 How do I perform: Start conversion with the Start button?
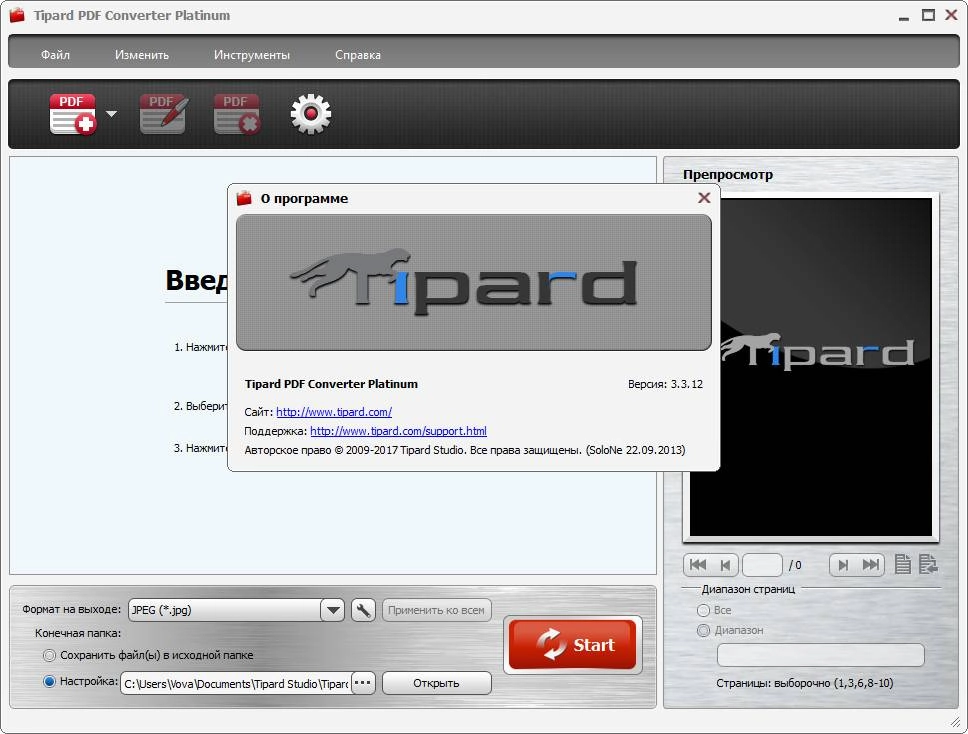tap(573, 644)
